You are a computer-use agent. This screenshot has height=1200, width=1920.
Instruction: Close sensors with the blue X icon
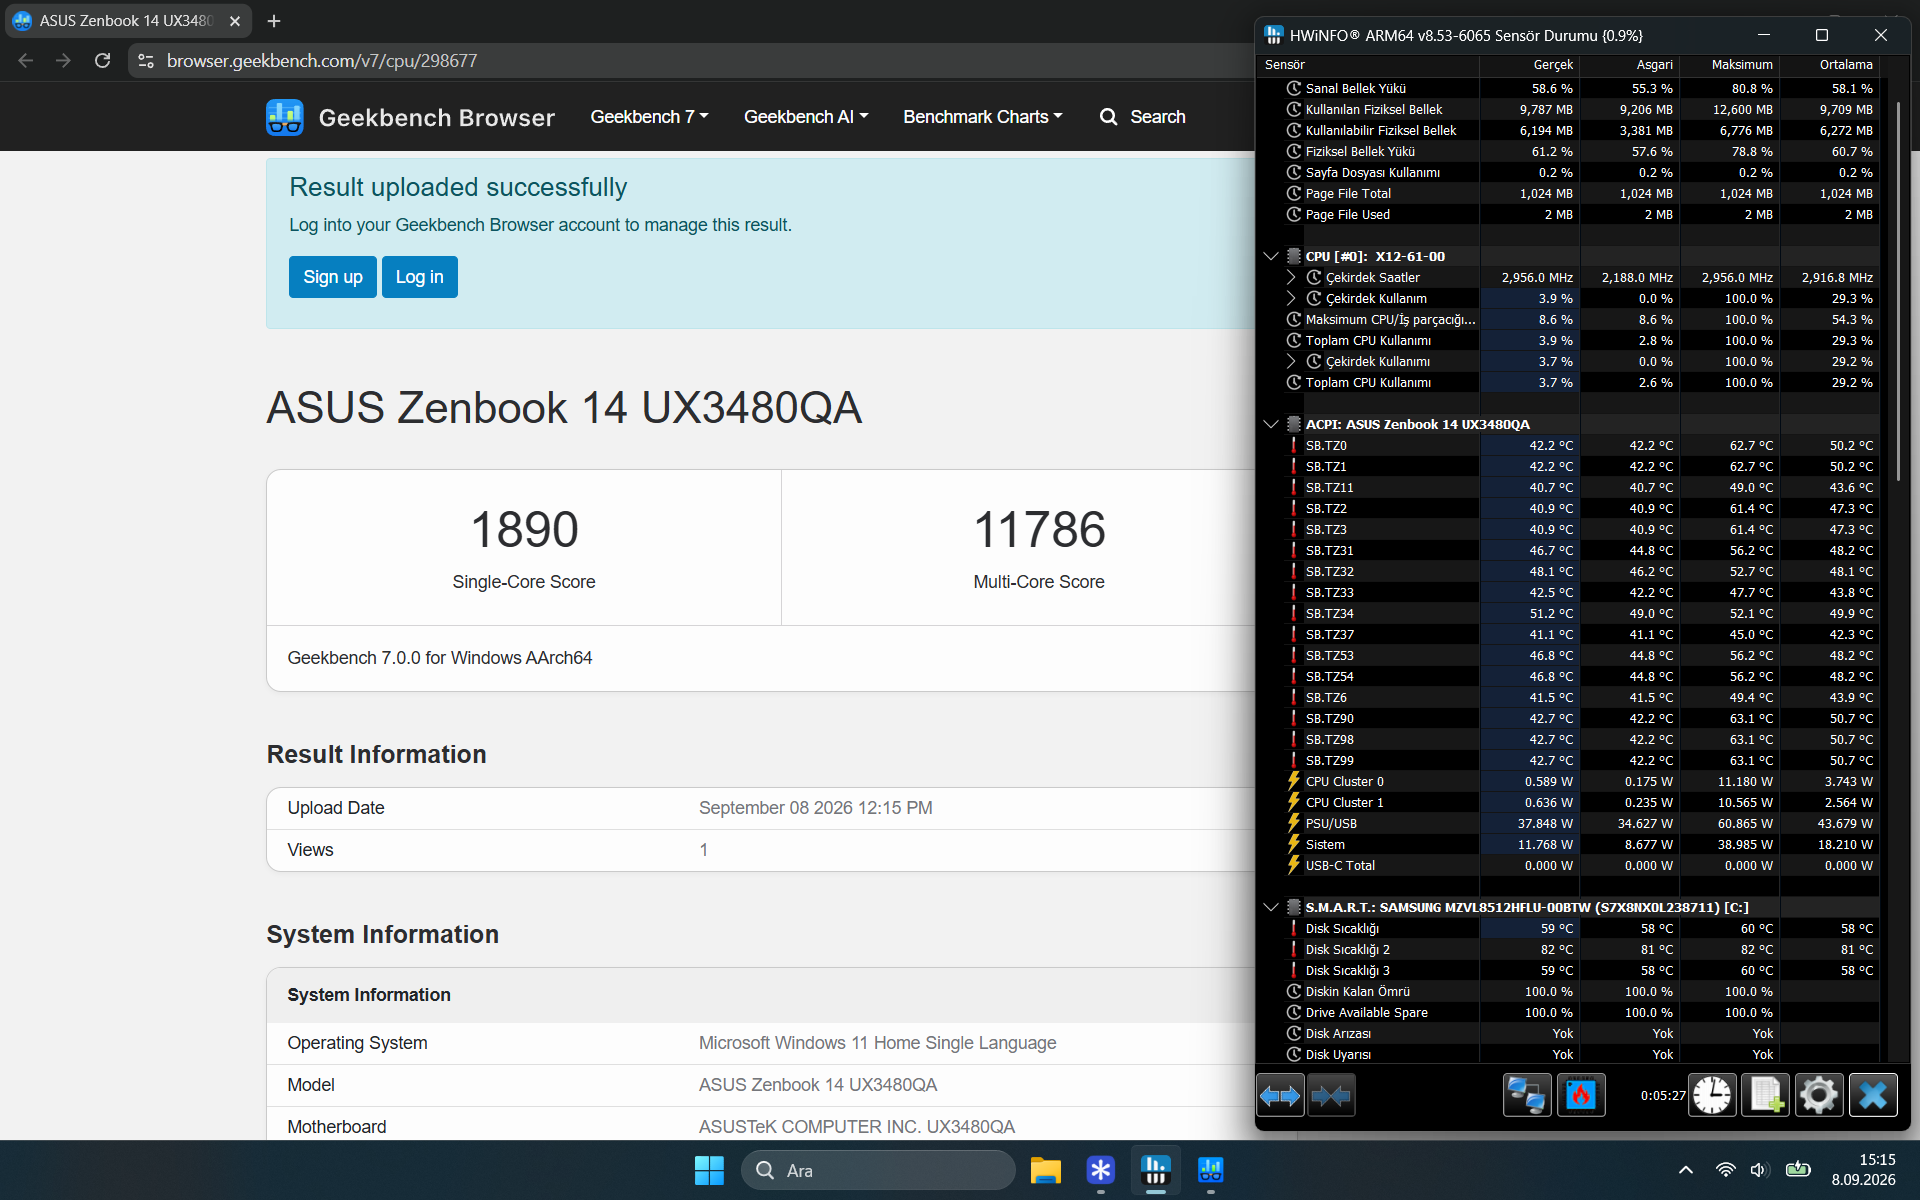[1873, 1096]
